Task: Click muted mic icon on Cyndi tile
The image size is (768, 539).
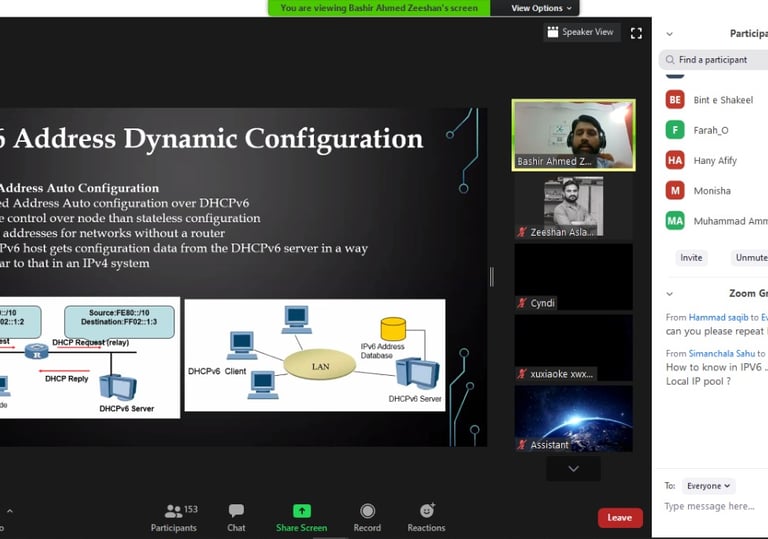Action: [522, 303]
